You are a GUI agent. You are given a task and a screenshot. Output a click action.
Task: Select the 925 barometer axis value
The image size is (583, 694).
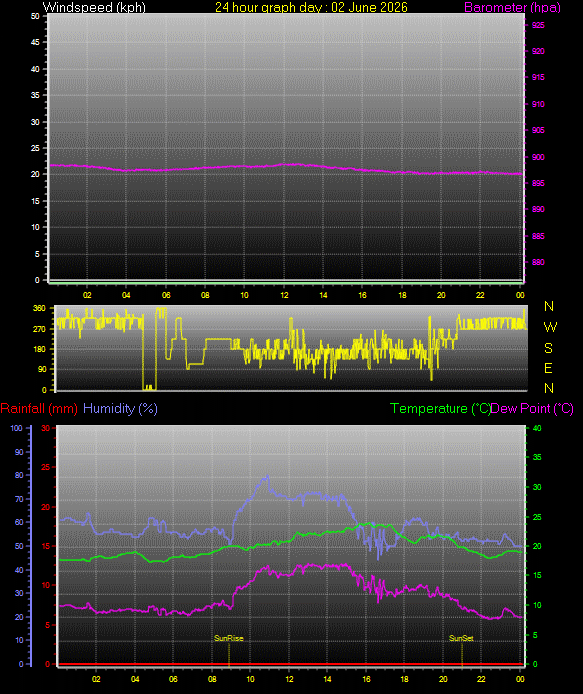[x=538, y=25]
